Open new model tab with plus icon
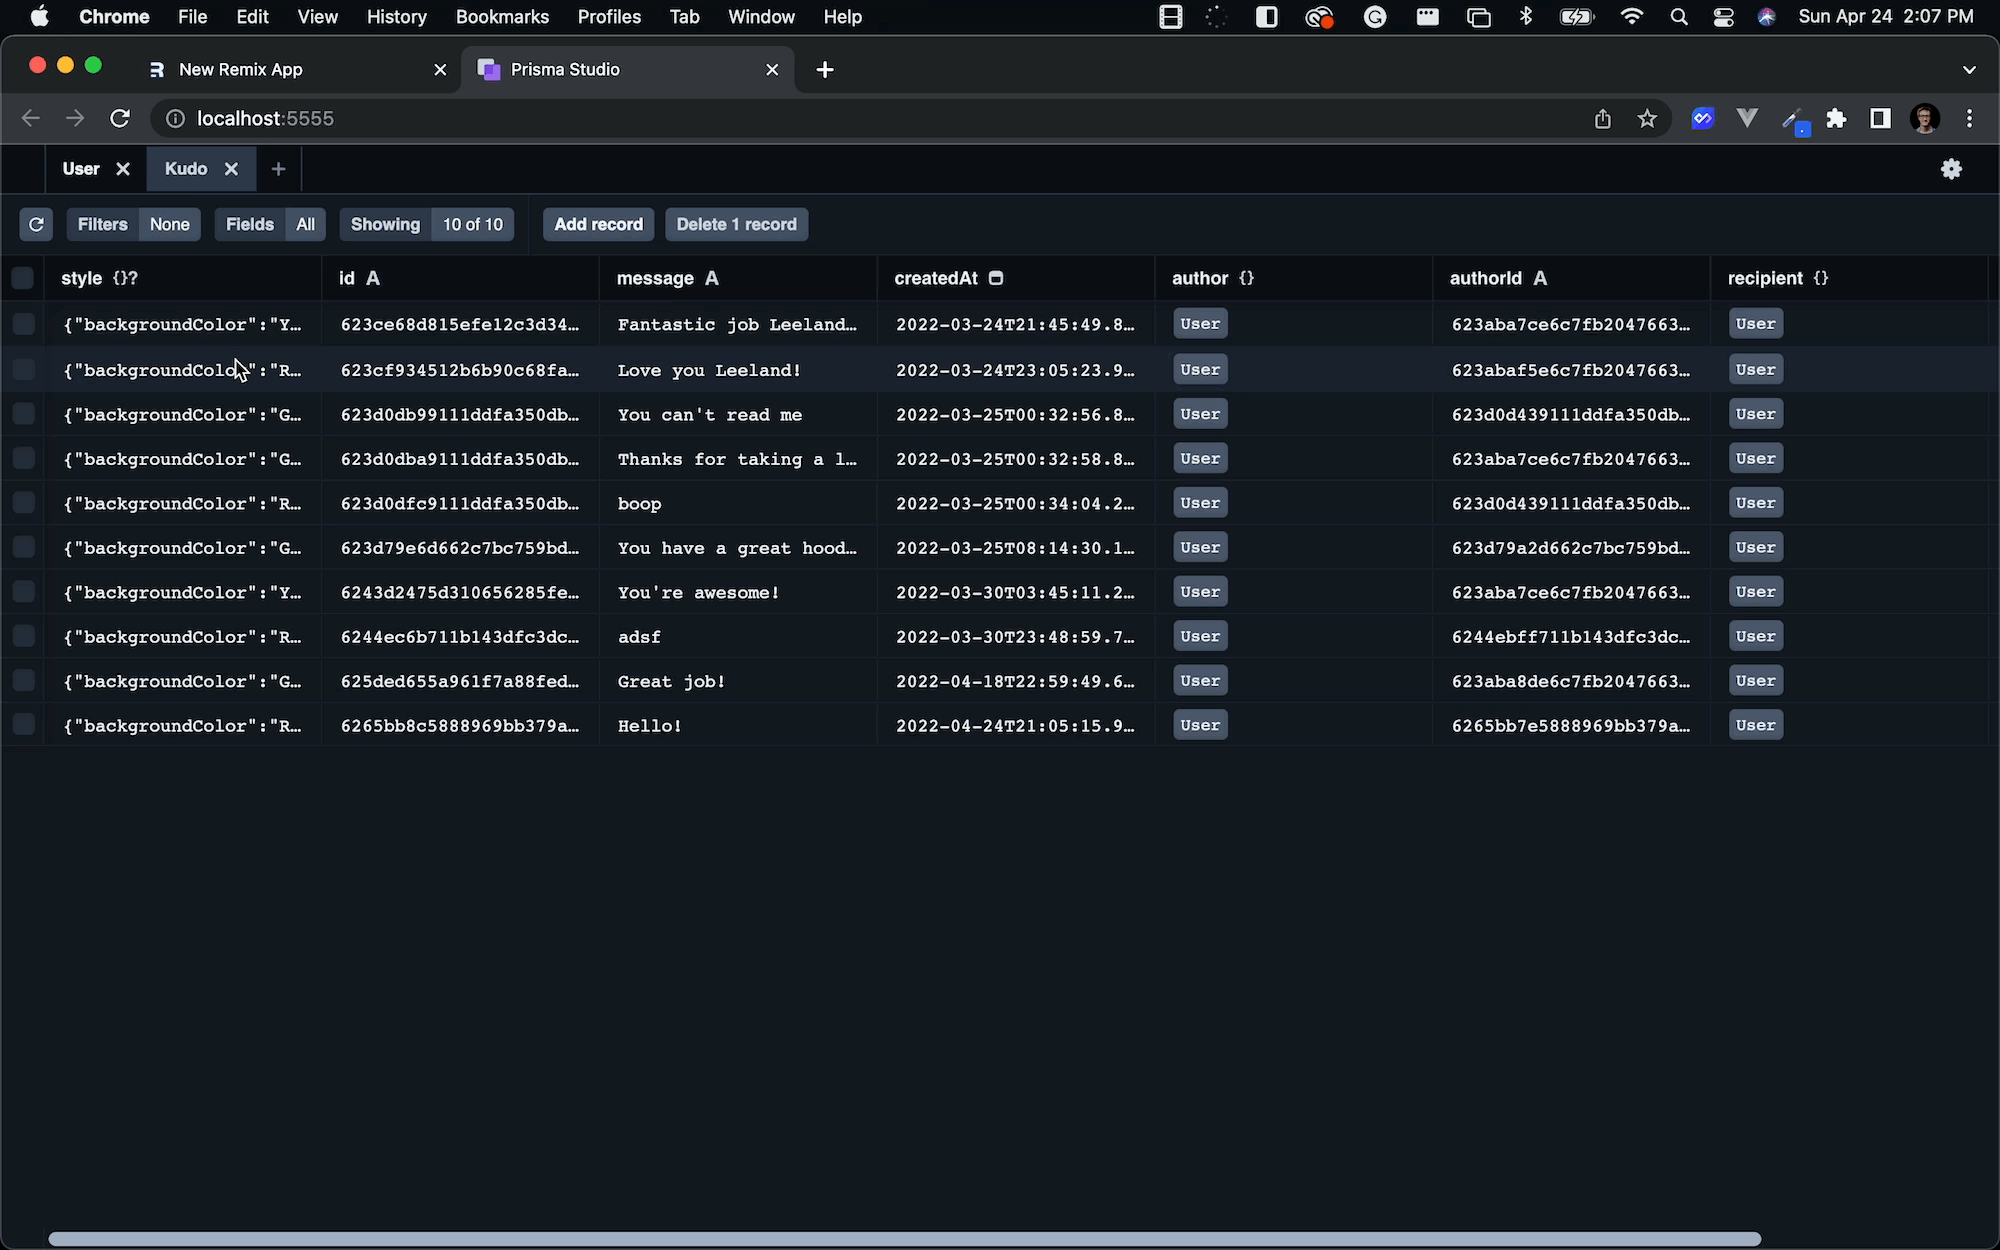 (279, 169)
